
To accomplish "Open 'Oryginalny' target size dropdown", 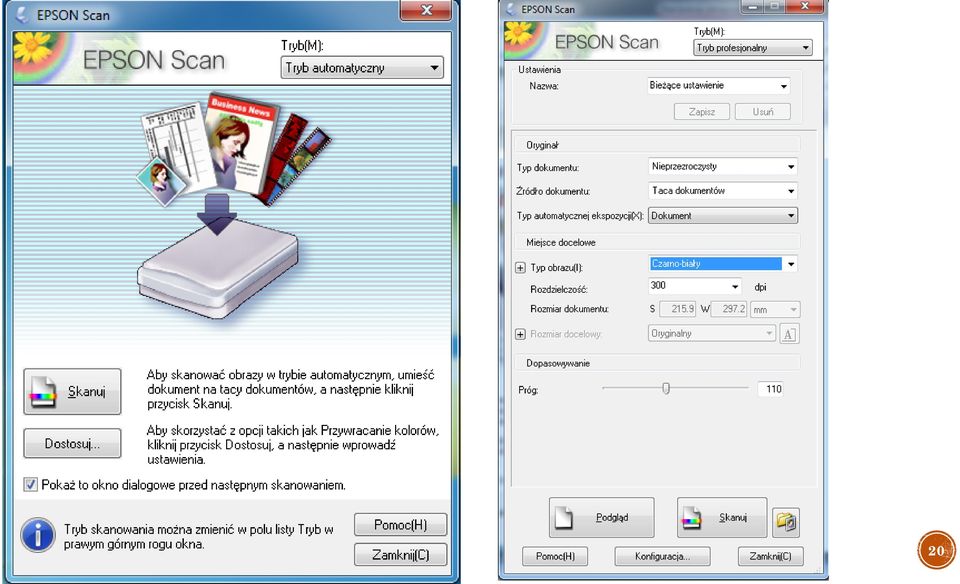I will pyautogui.click(x=712, y=334).
